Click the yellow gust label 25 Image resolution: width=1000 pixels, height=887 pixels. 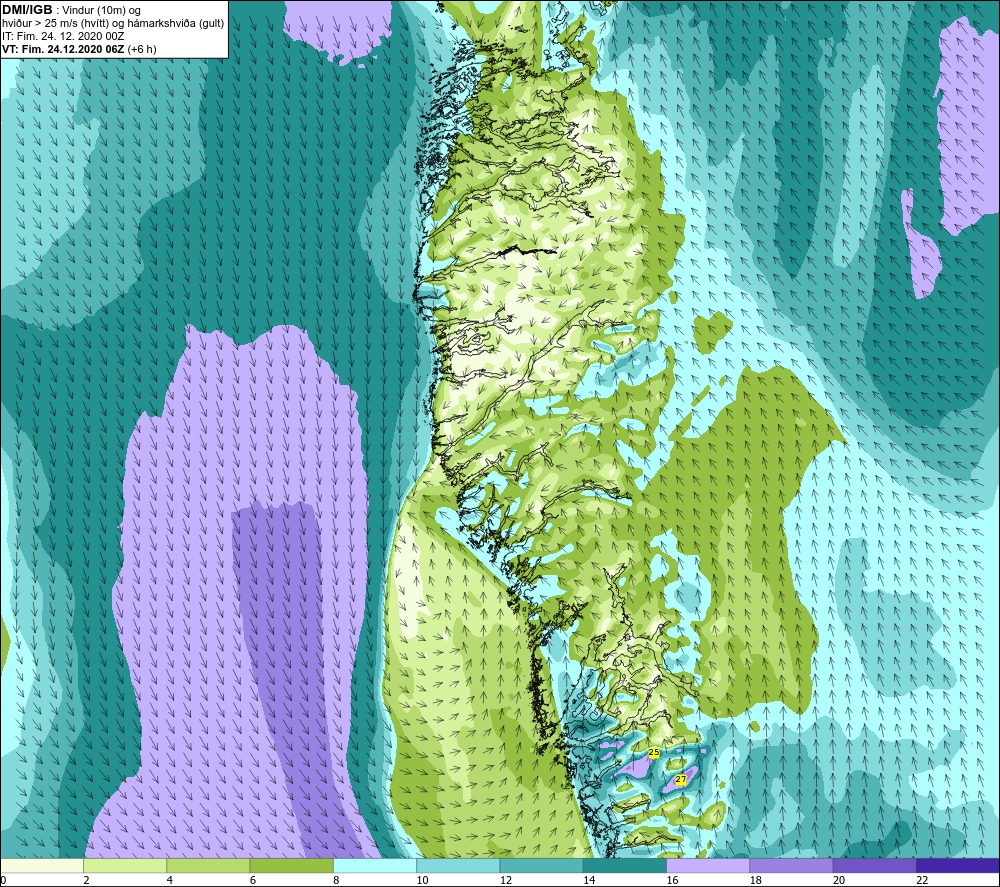[x=654, y=752]
